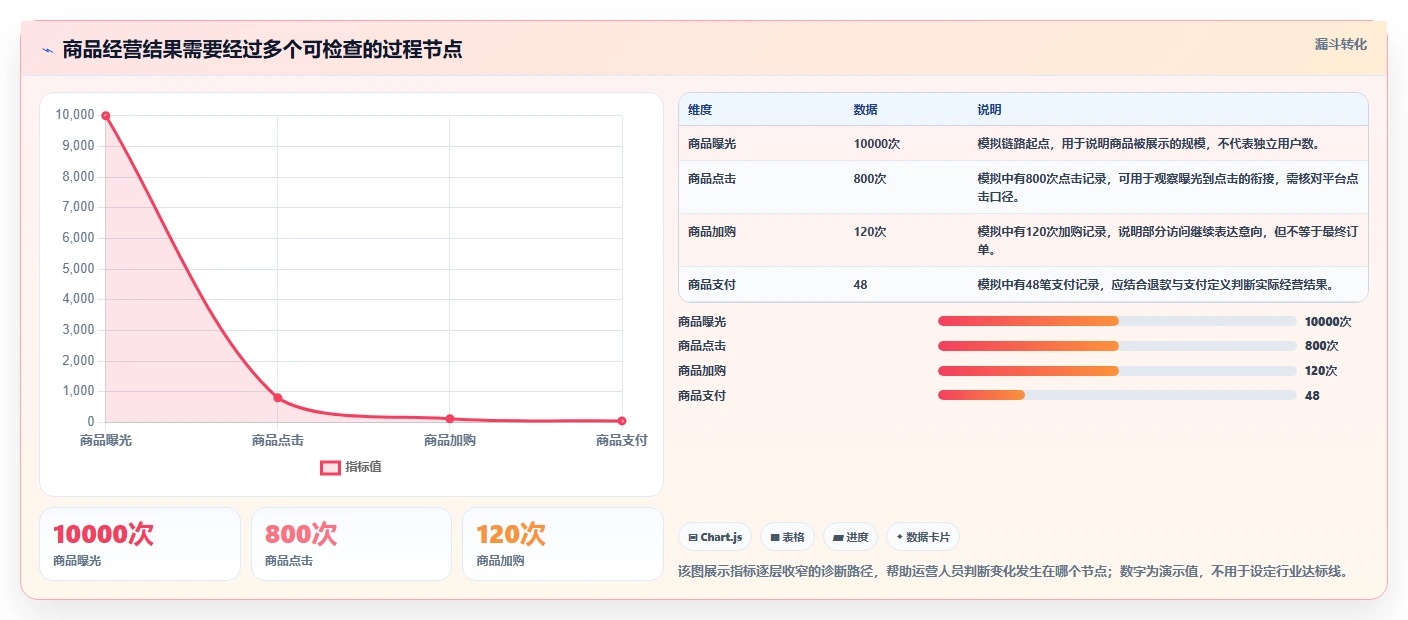Click the description starting 模拟中有48笔支付记录
Viewport: 1408px width, 620px height.
pyautogui.click(x=1156, y=285)
